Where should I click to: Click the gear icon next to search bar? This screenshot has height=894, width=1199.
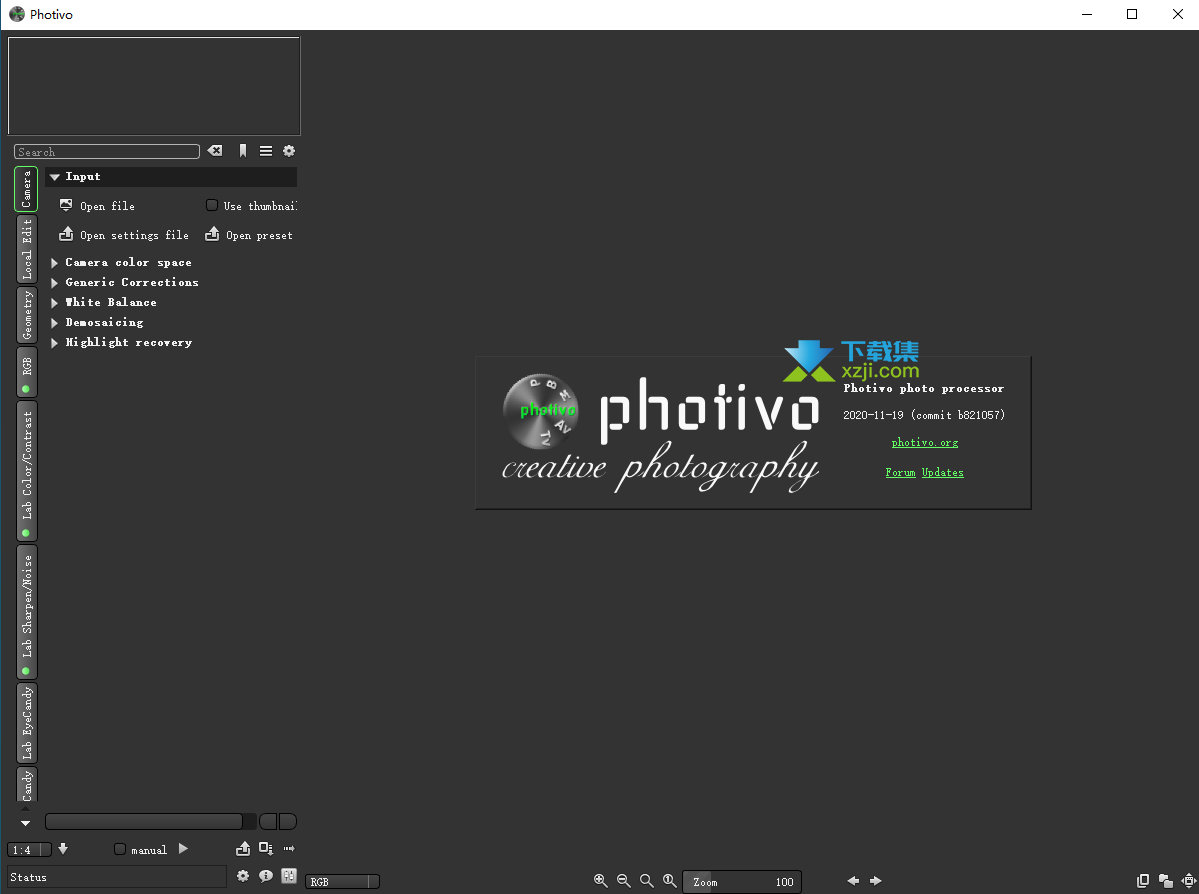pyautogui.click(x=289, y=151)
